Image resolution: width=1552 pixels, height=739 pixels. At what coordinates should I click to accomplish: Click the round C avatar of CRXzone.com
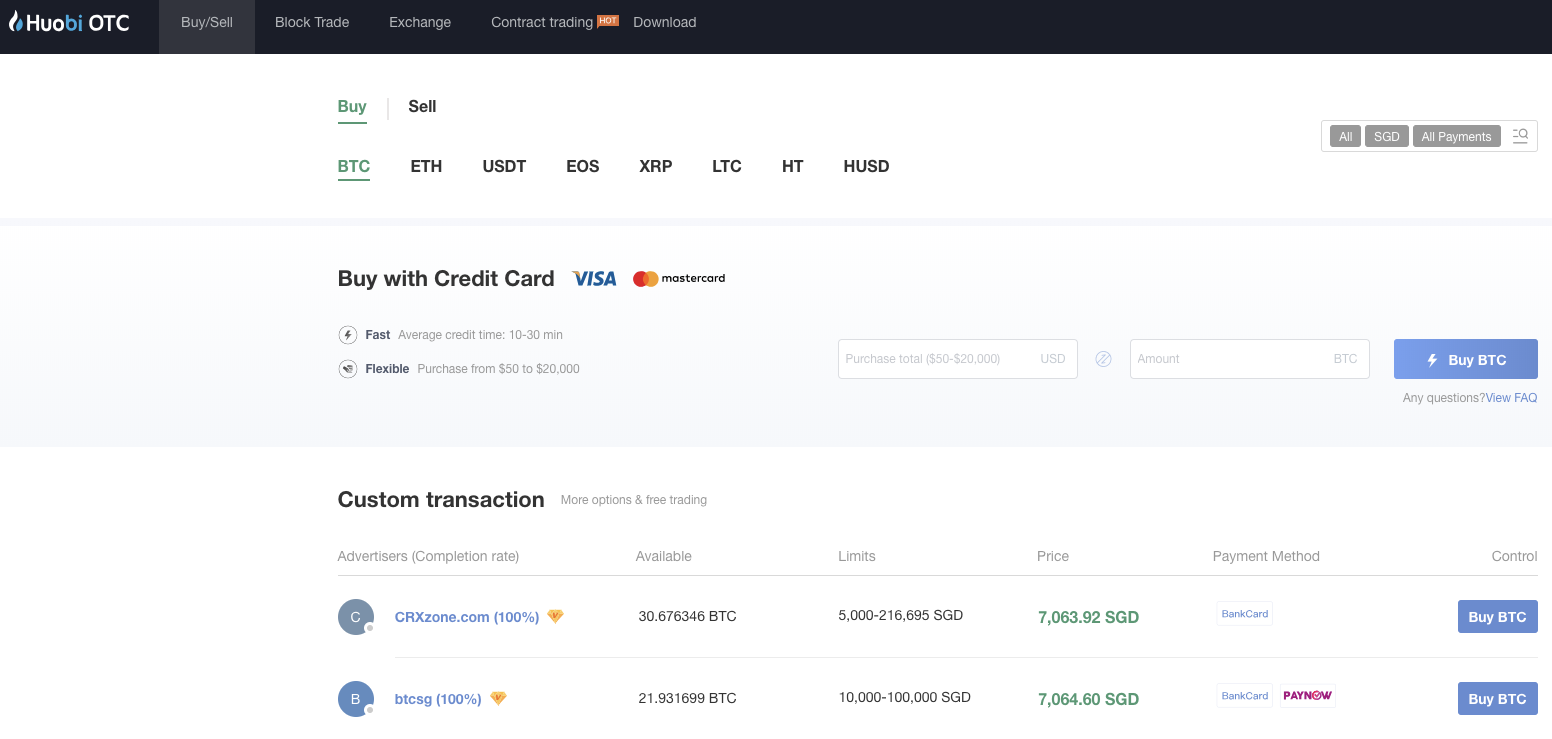[356, 617]
